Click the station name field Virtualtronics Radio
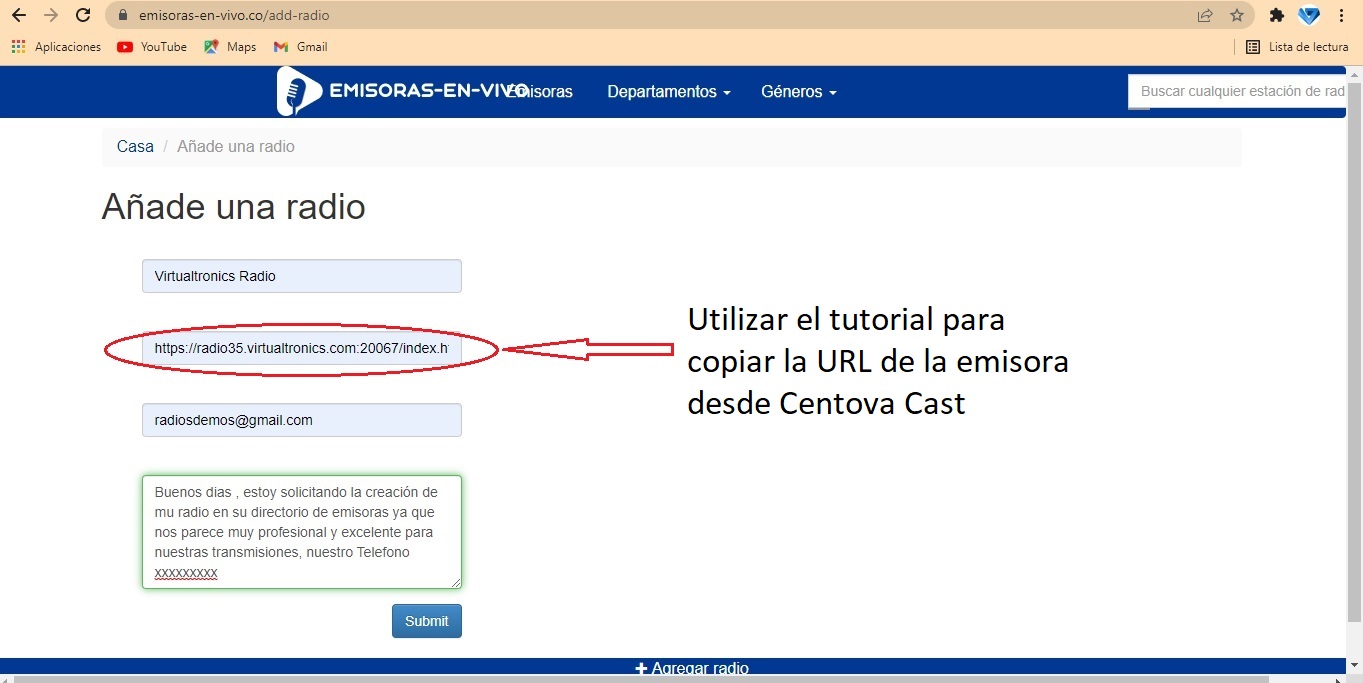The width and height of the screenshot is (1363, 683). point(301,276)
